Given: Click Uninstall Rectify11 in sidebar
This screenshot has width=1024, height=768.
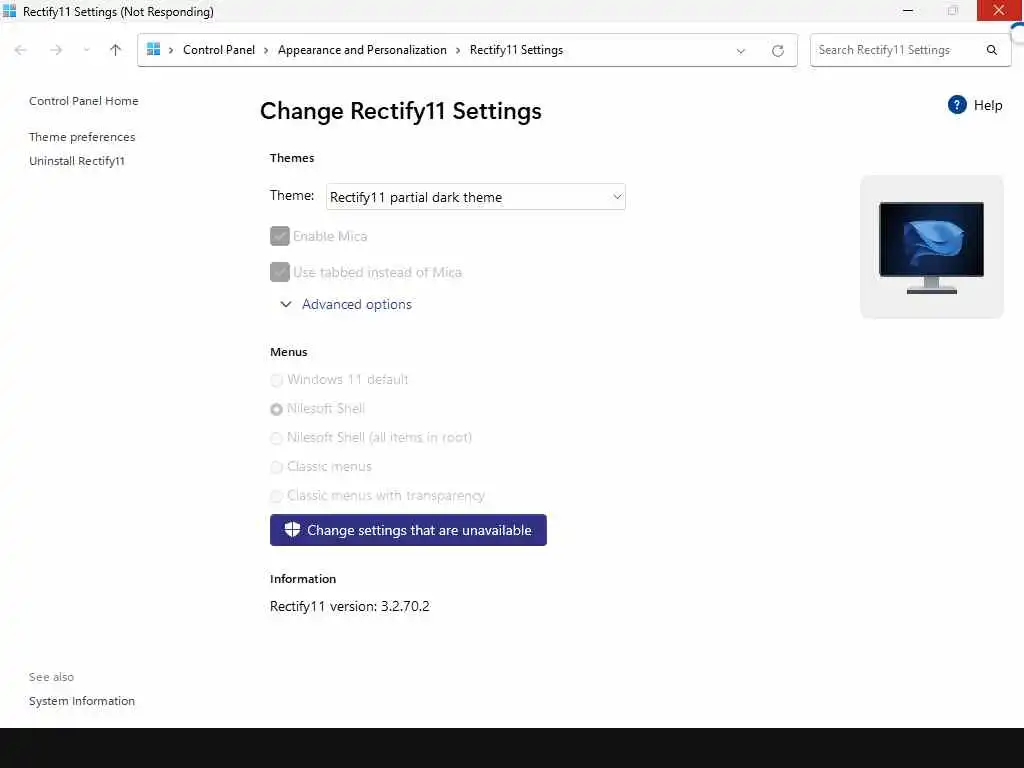Looking at the screenshot, I should point(76,161).
